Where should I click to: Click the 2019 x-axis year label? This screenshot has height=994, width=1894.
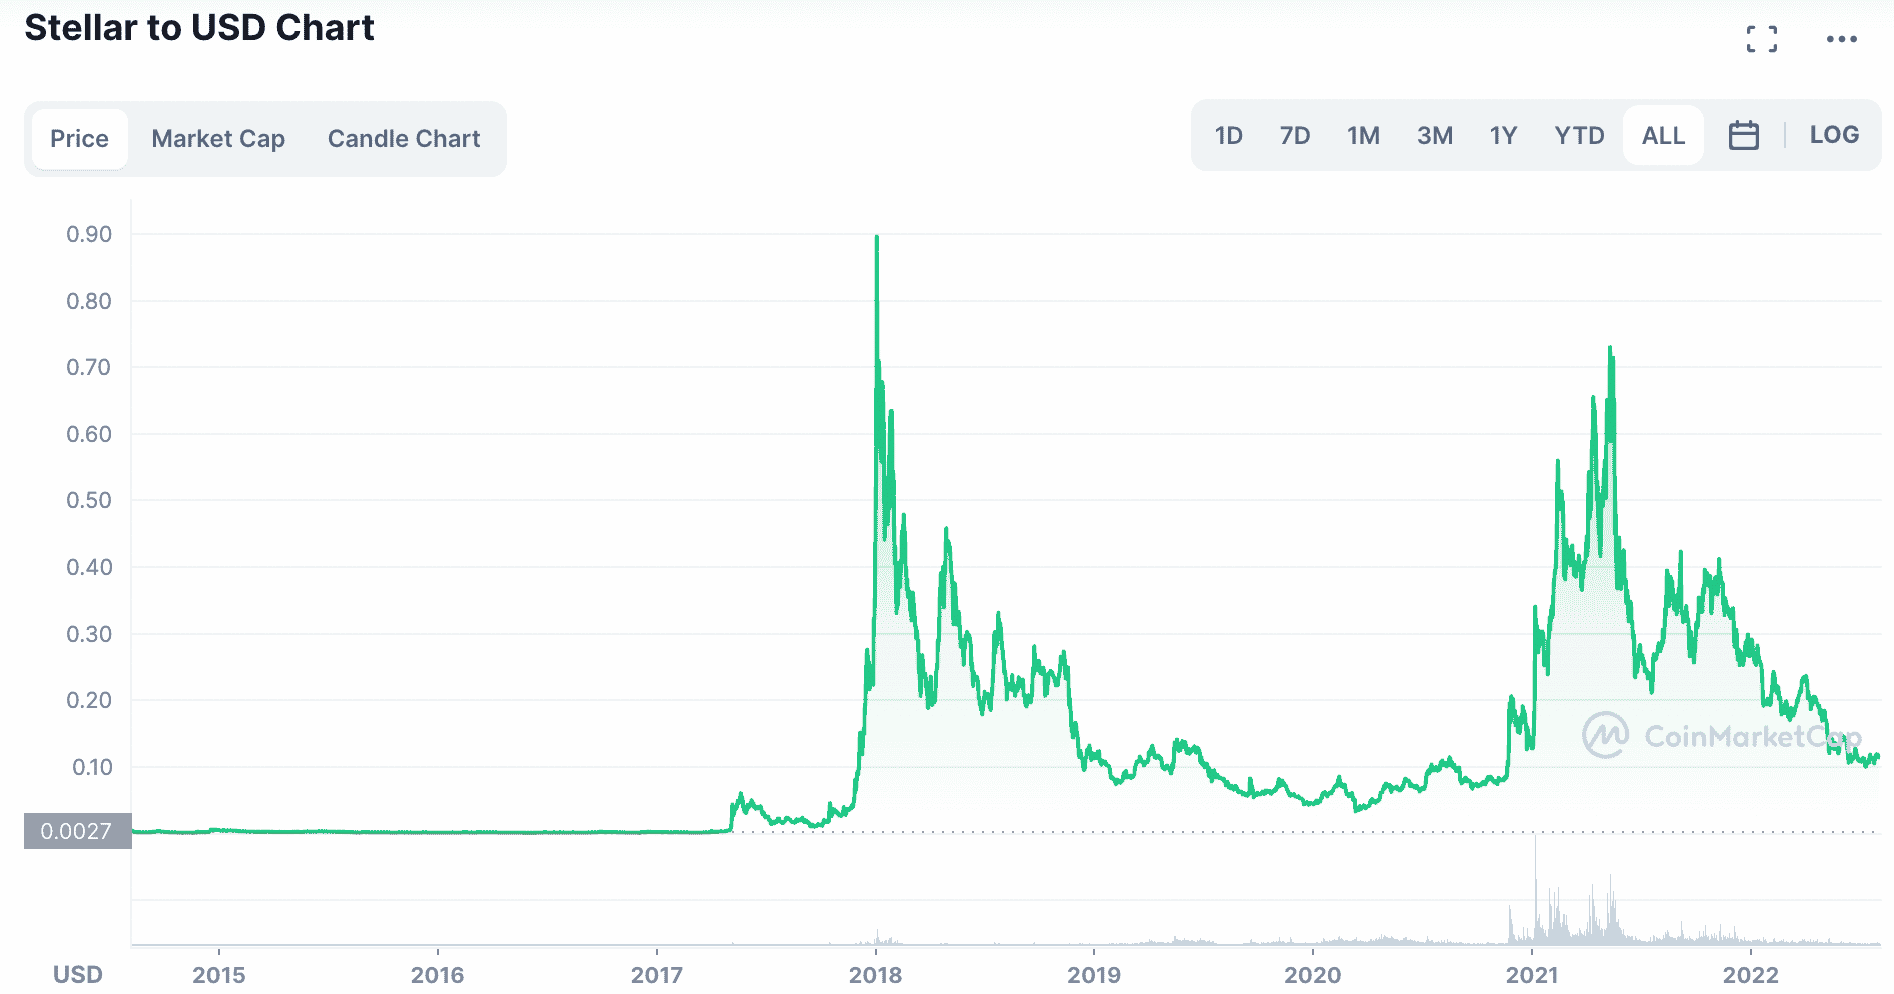tap(1094, 975)
